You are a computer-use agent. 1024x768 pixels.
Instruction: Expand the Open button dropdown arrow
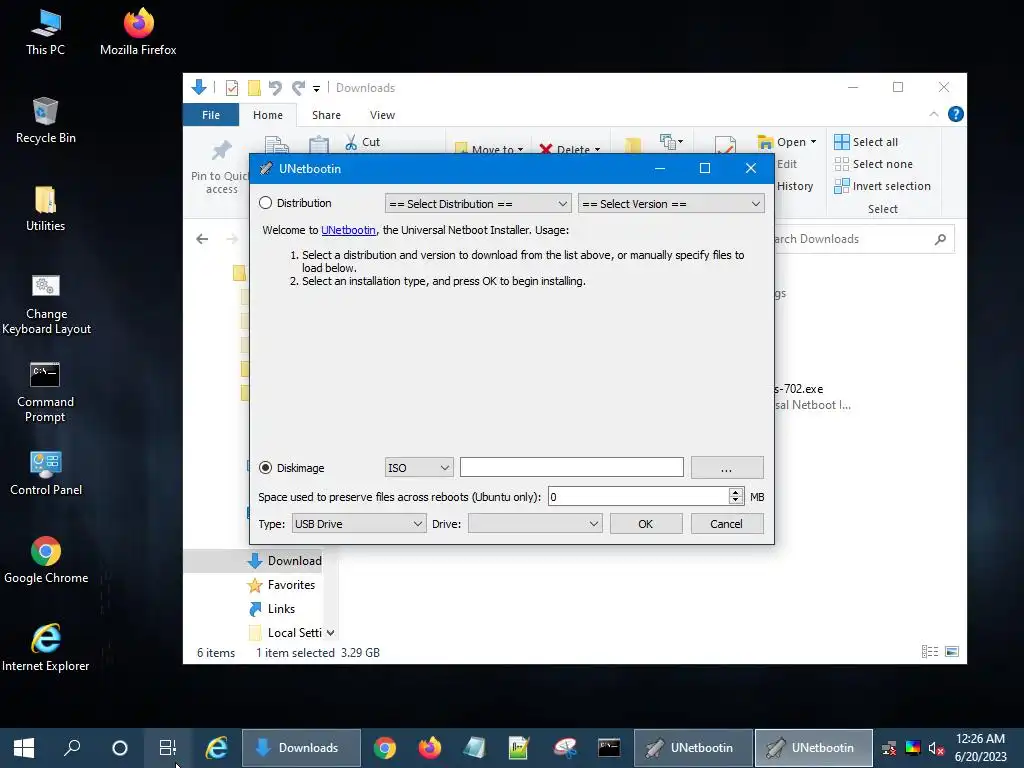pos(813,142)
